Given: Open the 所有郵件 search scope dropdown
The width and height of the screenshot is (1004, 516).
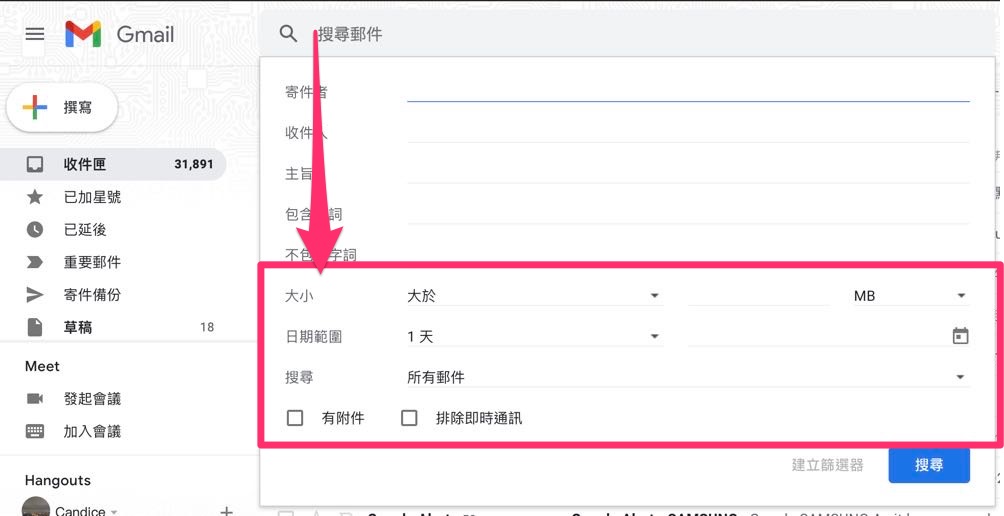Looking at the screenshot, I should click(x=688, y=377).
